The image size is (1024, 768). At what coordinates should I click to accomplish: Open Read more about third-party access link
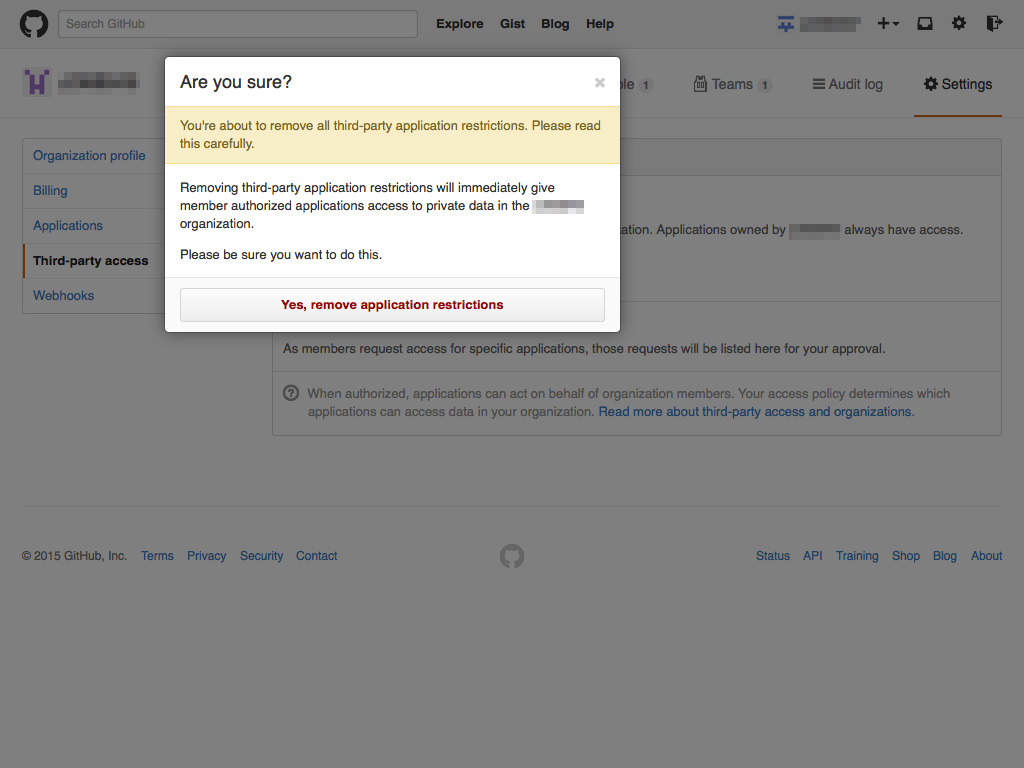click(x=755, y=411)
